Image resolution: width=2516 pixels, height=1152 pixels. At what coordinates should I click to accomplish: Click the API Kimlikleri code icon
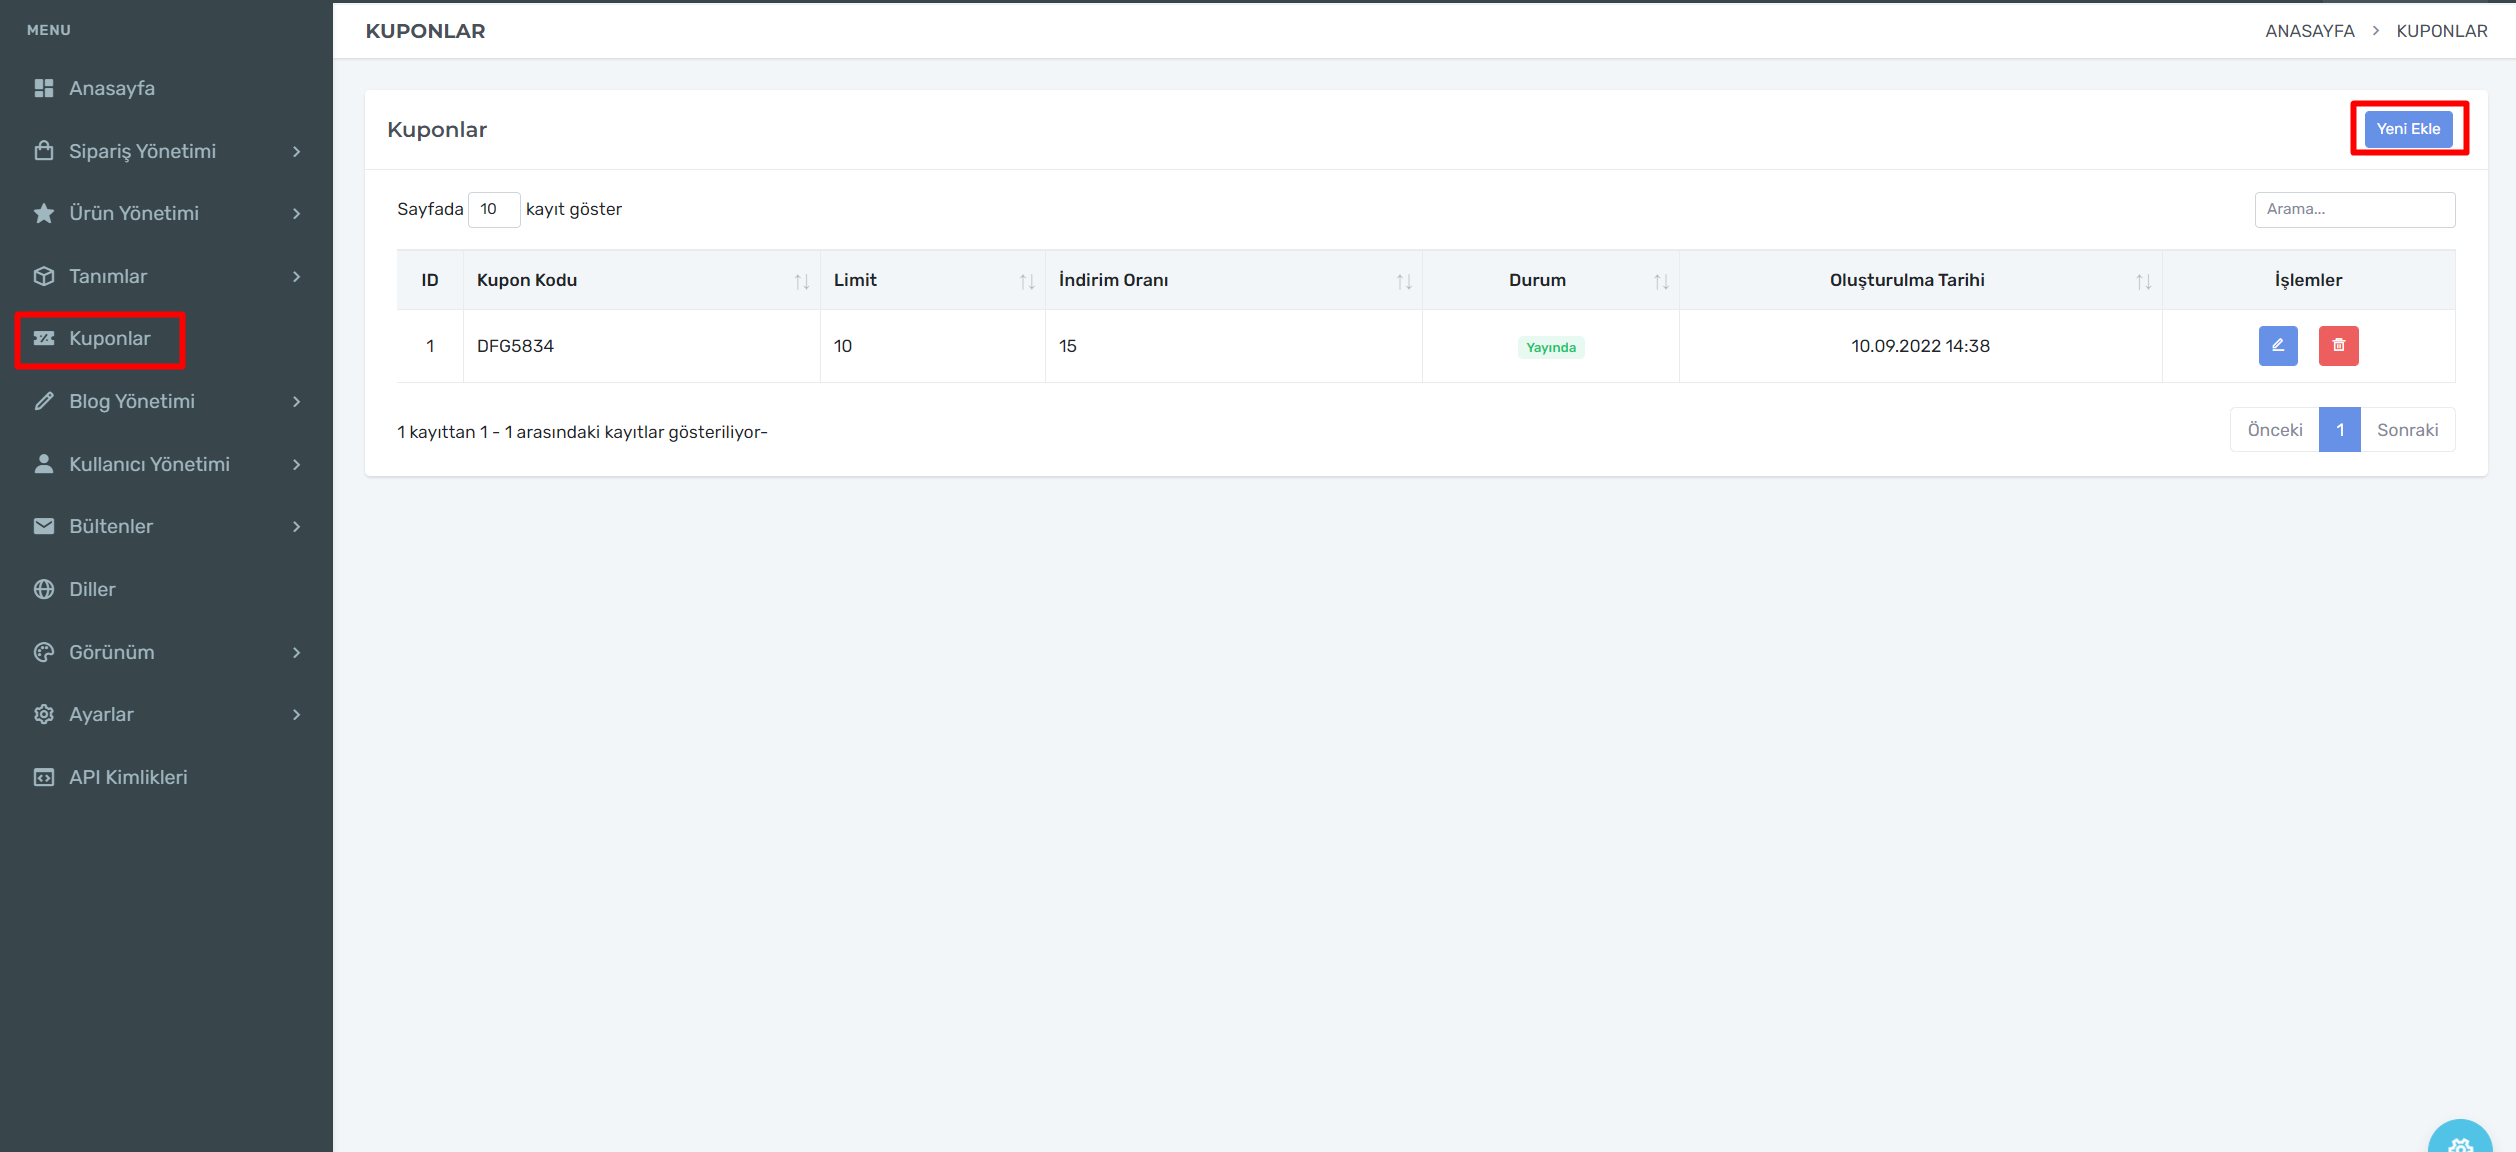pos(44,777)
